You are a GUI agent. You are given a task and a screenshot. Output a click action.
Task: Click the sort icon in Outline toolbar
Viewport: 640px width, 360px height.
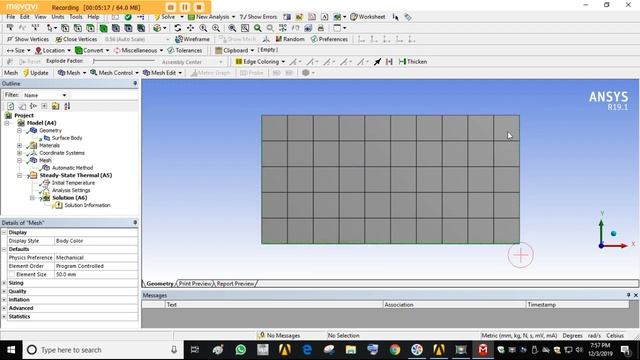pyautogui.click(x=67, y=106)
